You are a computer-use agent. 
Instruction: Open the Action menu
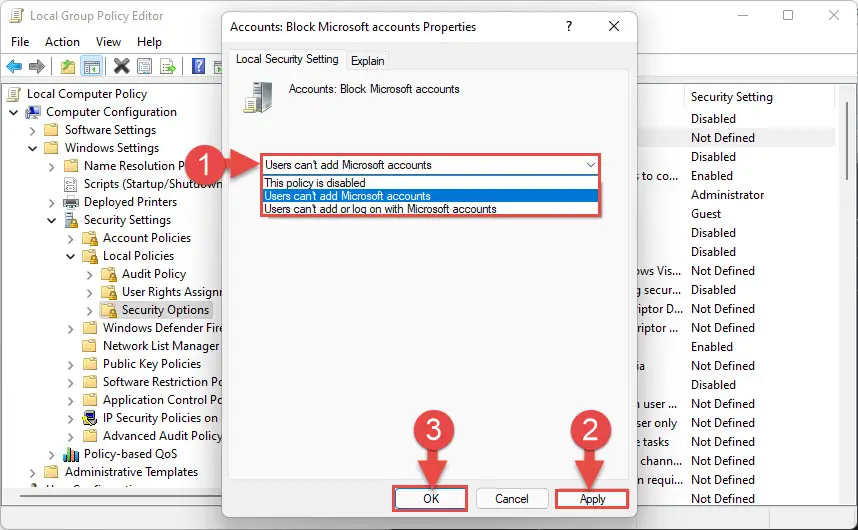[62, 42]
